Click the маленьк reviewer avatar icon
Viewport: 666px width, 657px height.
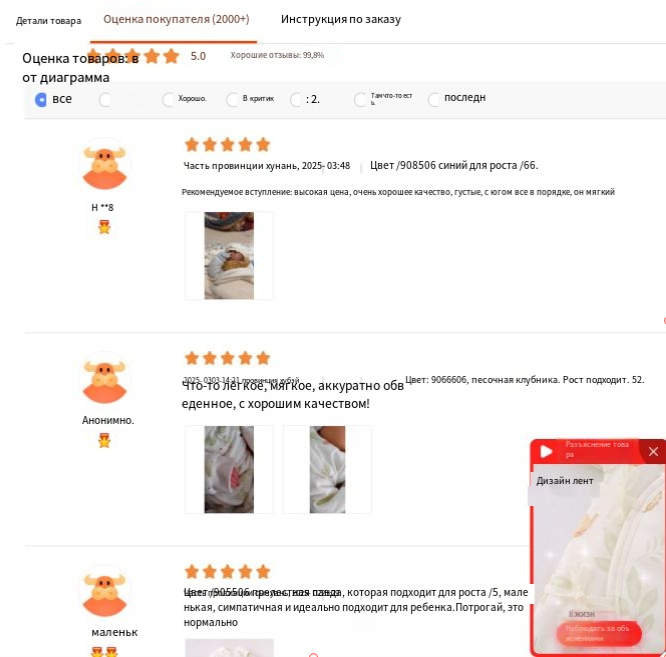(104, 591)
